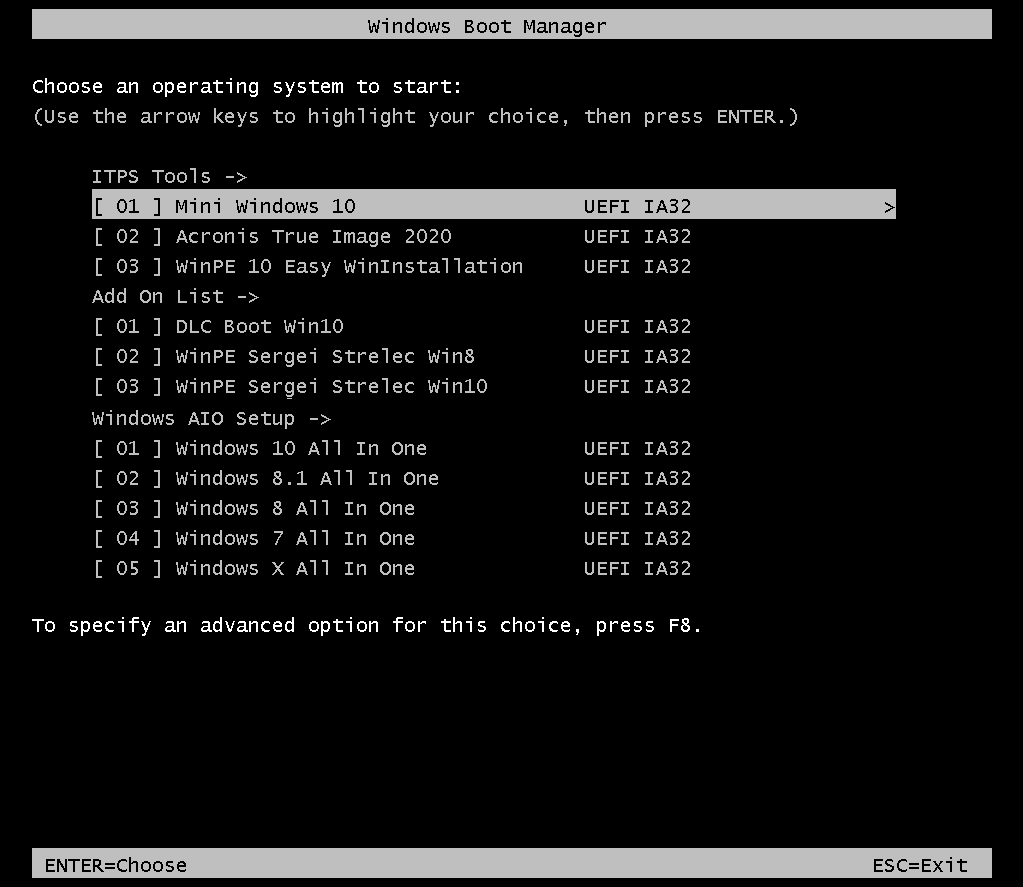
Task: Click the Add On List -> header
Action: [x=175, y=296]
